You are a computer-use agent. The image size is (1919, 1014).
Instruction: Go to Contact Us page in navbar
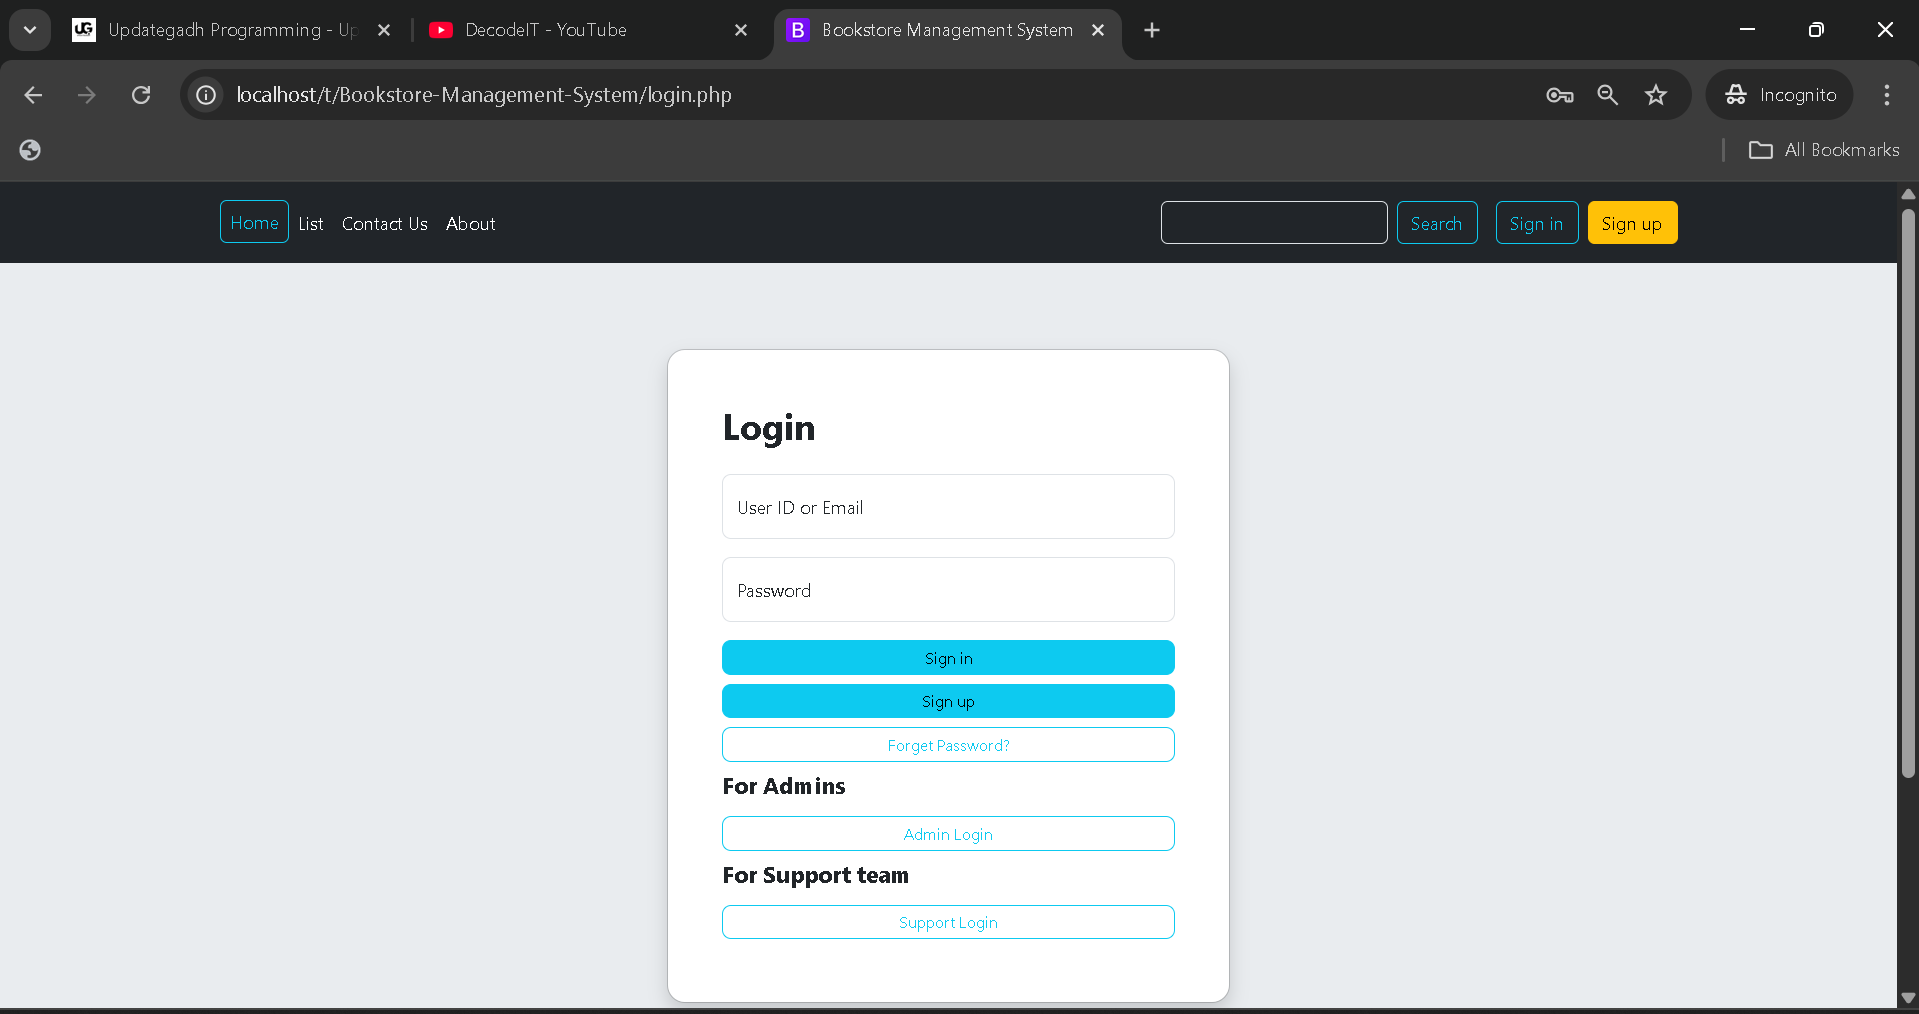[x=384, y=224]
